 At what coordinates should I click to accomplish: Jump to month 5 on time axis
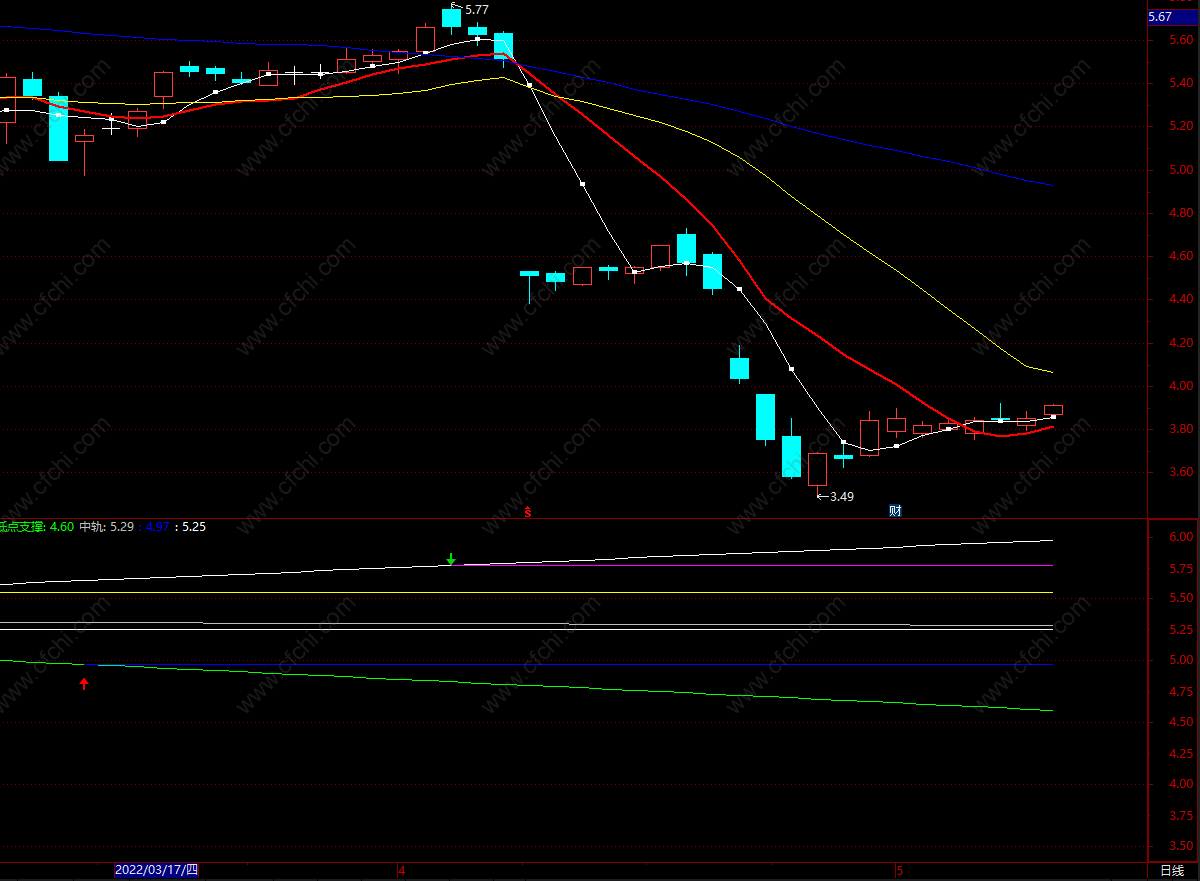pos(900,870)
